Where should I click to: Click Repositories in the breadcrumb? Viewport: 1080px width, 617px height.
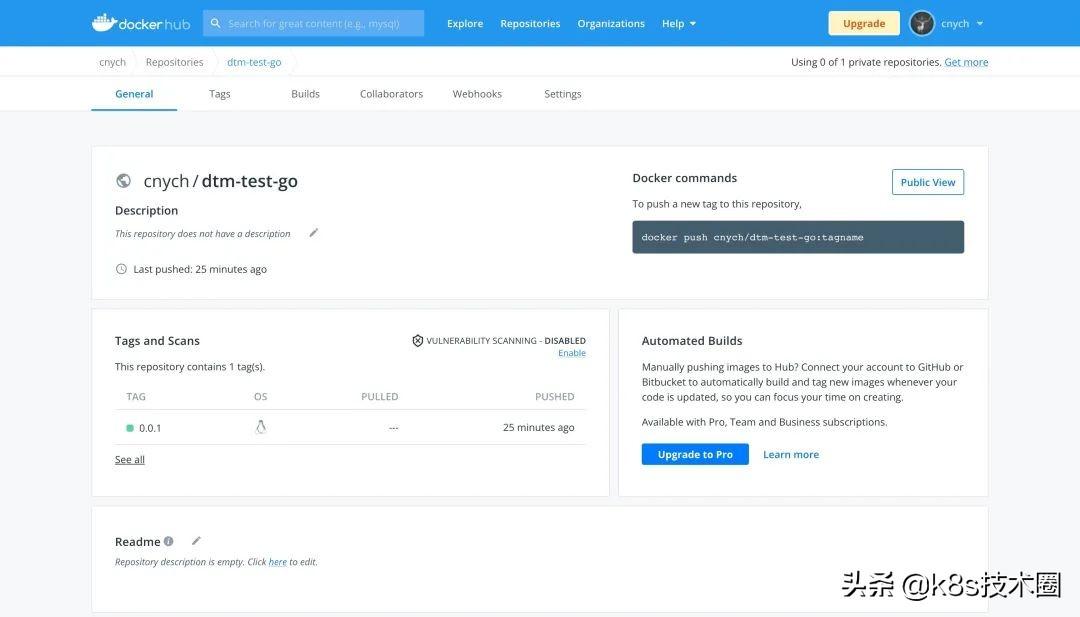[174, 62]
